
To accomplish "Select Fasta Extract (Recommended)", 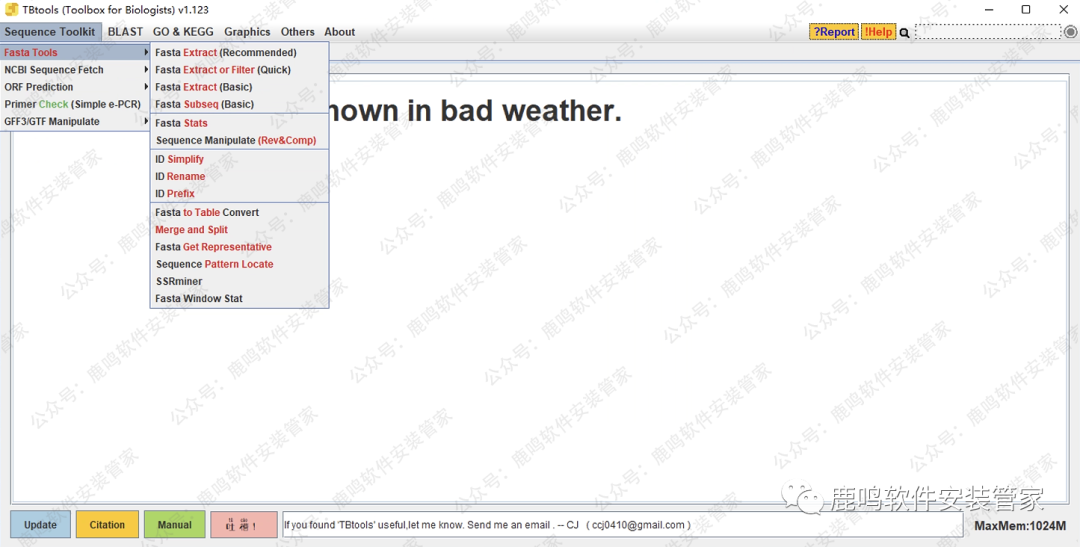I will (x=226, y=53).
